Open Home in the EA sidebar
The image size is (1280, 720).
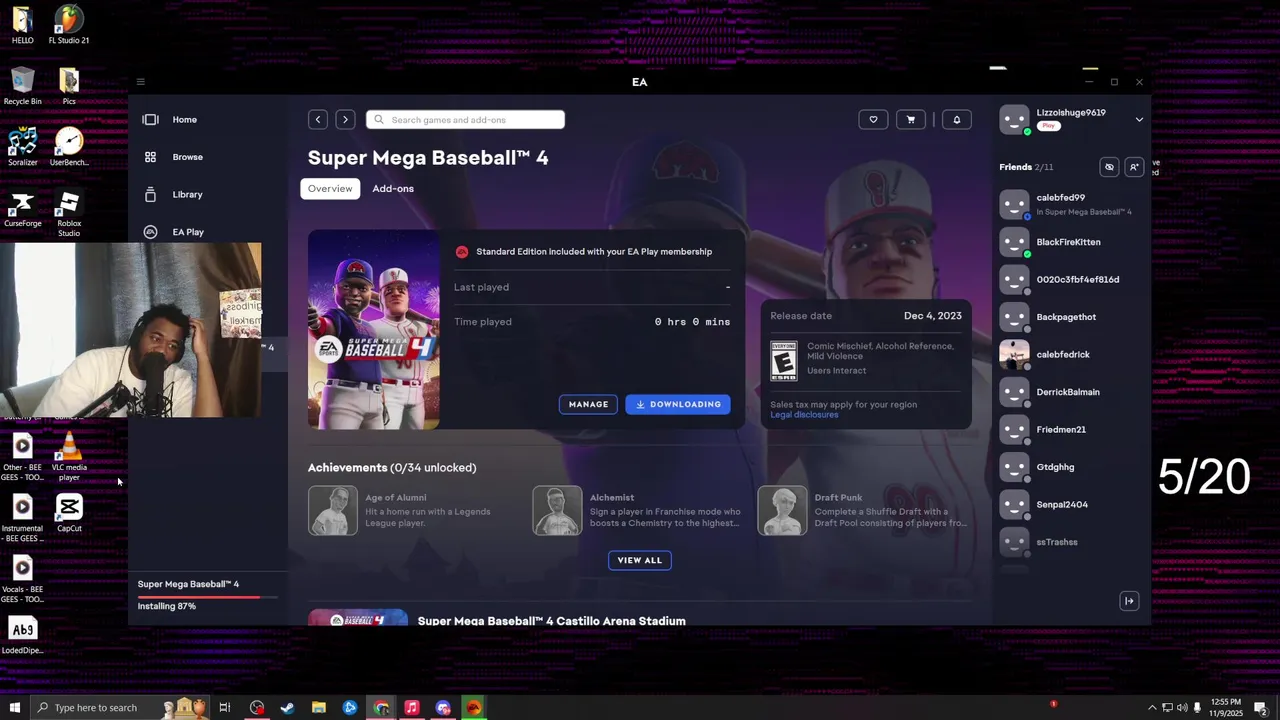pyautogui.click(x=185, y=120)
